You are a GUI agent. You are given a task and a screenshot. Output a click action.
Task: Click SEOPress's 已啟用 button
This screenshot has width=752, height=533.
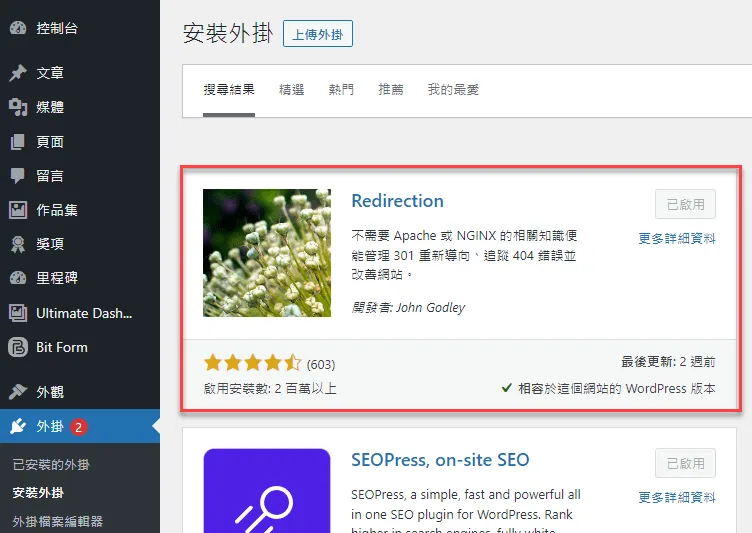(x=685, y=463)
